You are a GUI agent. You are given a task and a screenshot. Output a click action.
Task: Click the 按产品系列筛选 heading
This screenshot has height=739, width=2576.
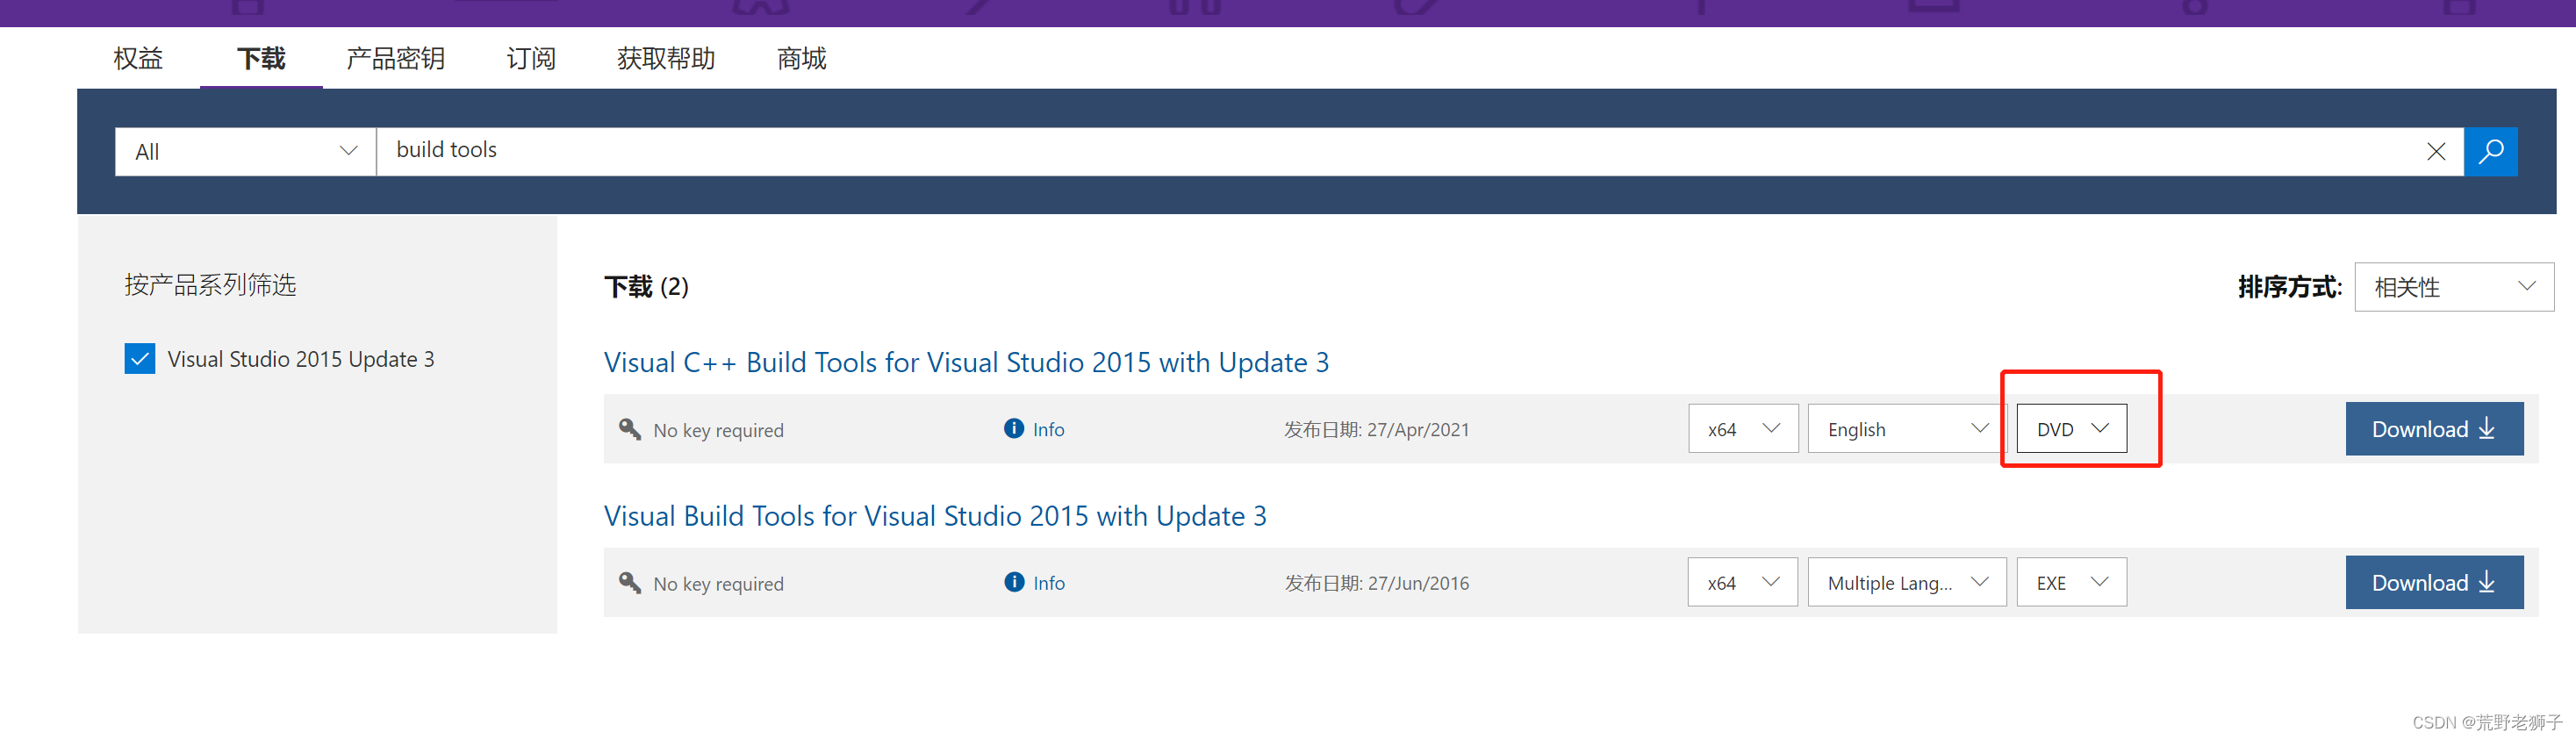[210, 286]
